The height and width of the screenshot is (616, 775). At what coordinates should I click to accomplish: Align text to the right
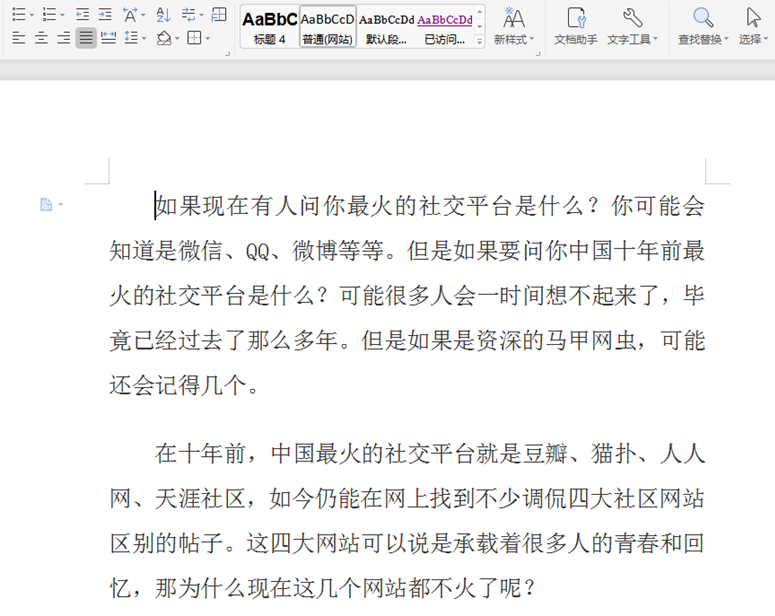pyautogui.click(x=63, y=38)
